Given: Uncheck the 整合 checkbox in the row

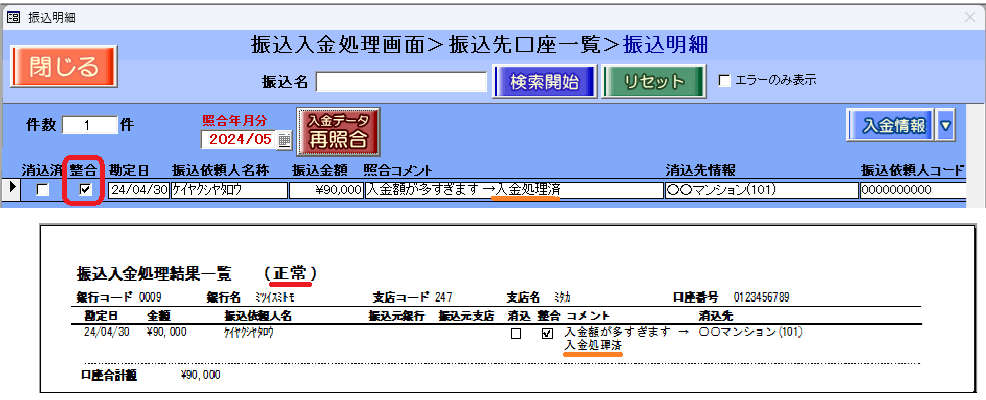Looking at the screenshot, I should tap(86, 189).
